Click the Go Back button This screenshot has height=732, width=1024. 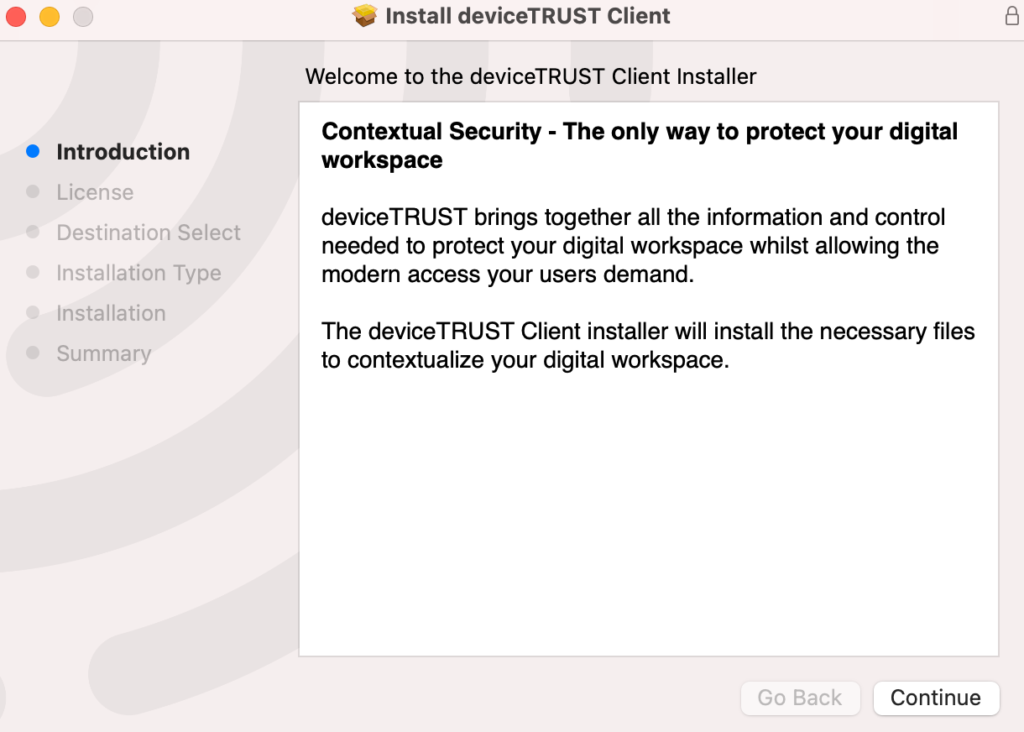pos(800,698)
